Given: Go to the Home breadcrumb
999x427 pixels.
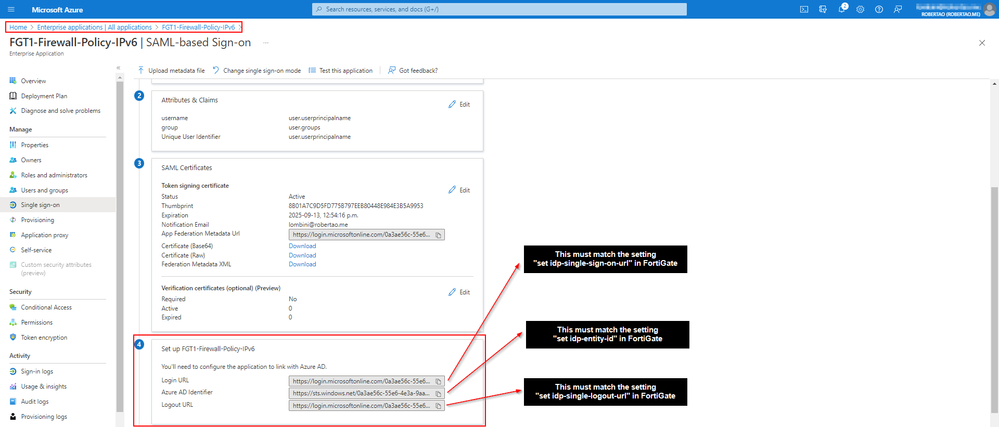Looking at the screenshot, I should point(18,27).
